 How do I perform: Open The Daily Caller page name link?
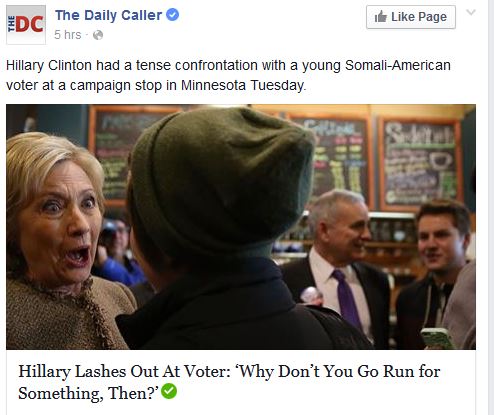pos(108,15)
